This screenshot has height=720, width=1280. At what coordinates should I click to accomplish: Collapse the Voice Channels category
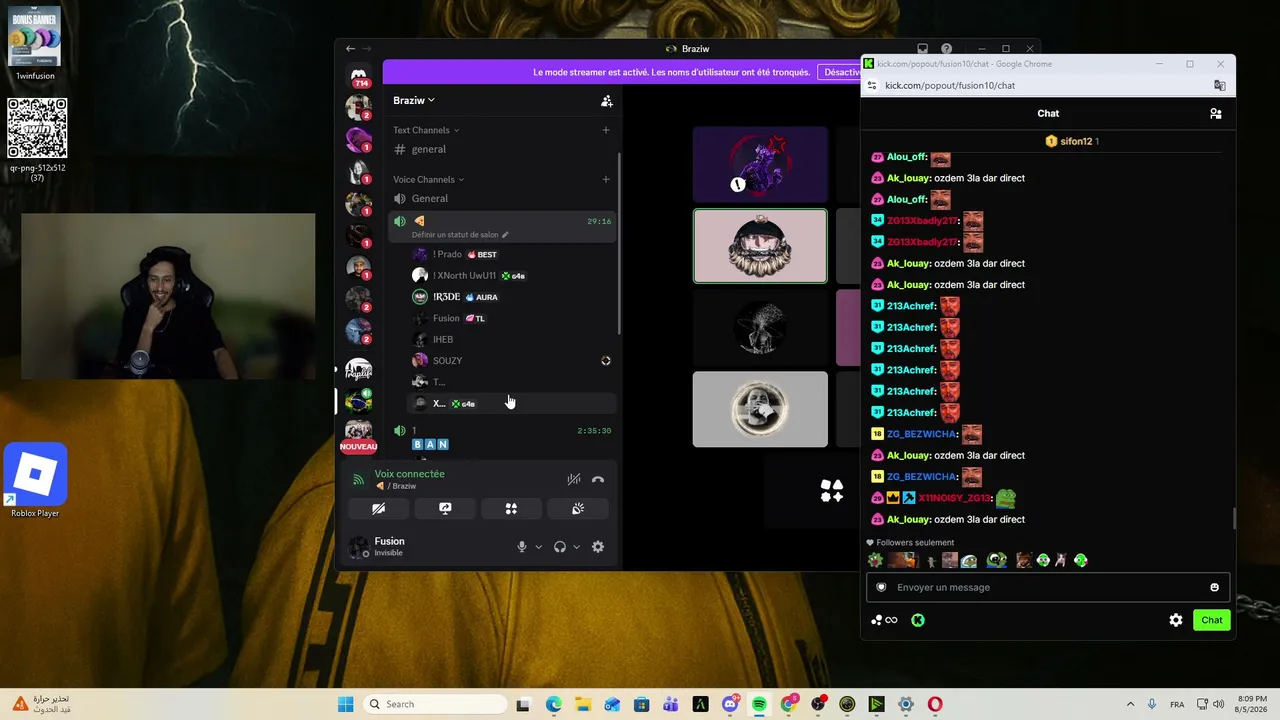click(429, 180)
